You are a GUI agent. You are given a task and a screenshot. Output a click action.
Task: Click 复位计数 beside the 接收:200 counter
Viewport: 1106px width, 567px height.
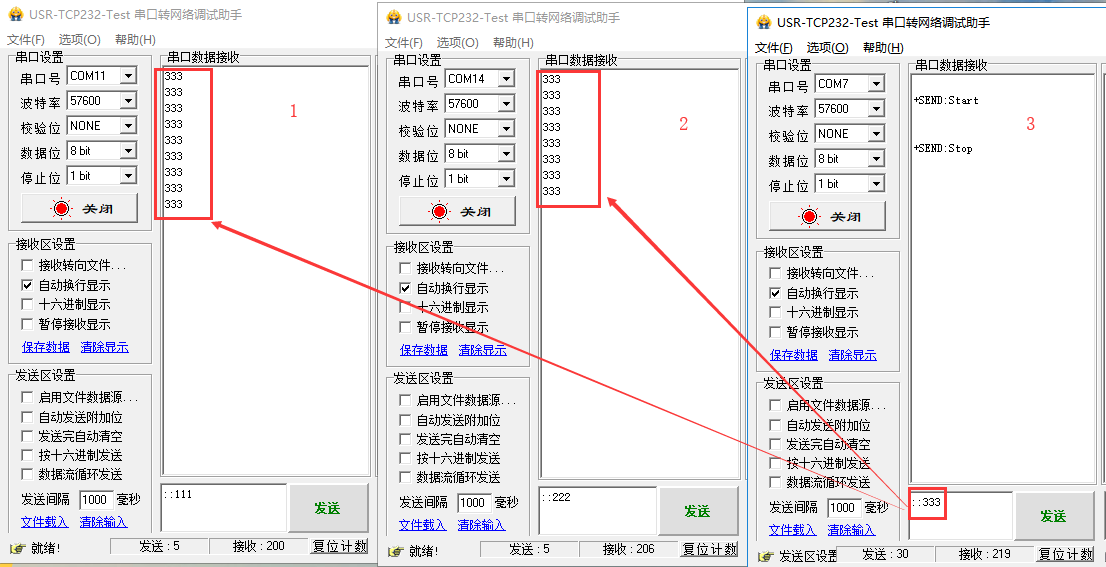pos(340,547)
